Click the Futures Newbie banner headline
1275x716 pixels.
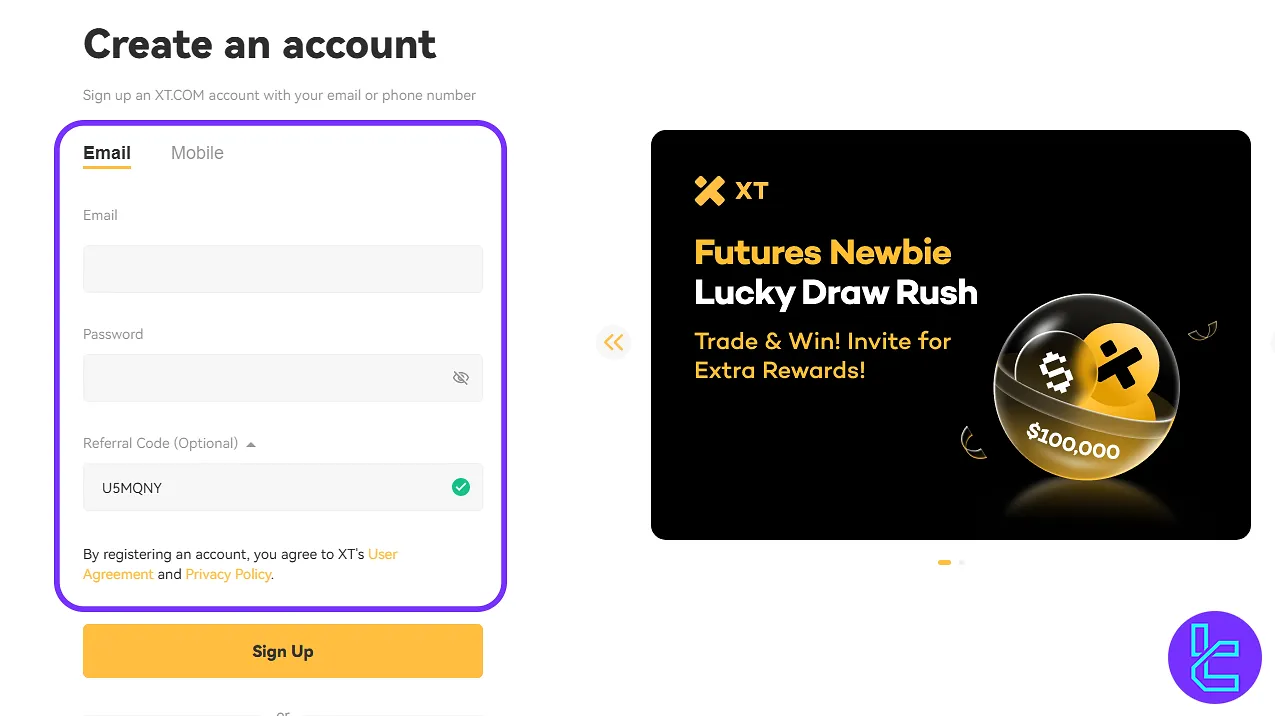tap(822, 252)
